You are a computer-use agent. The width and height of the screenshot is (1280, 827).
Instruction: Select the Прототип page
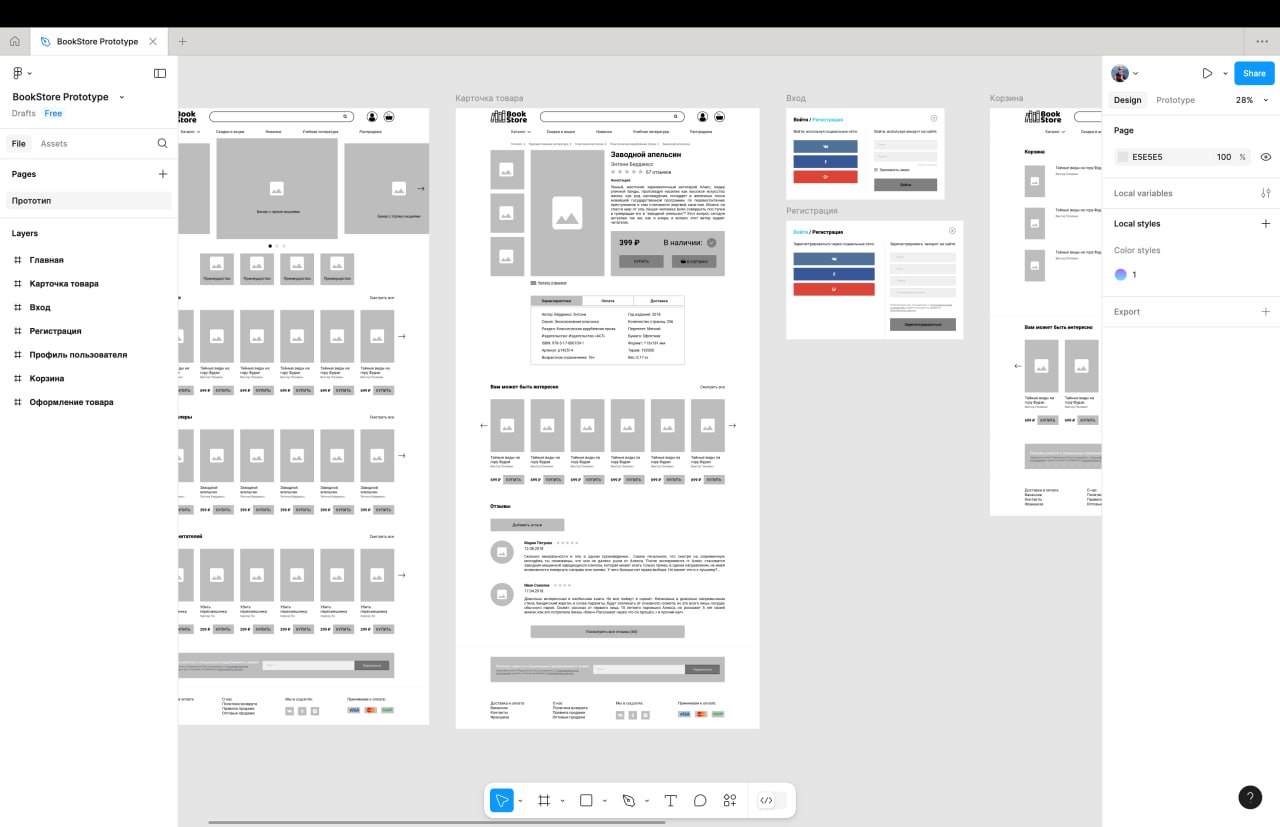(89, 201)
